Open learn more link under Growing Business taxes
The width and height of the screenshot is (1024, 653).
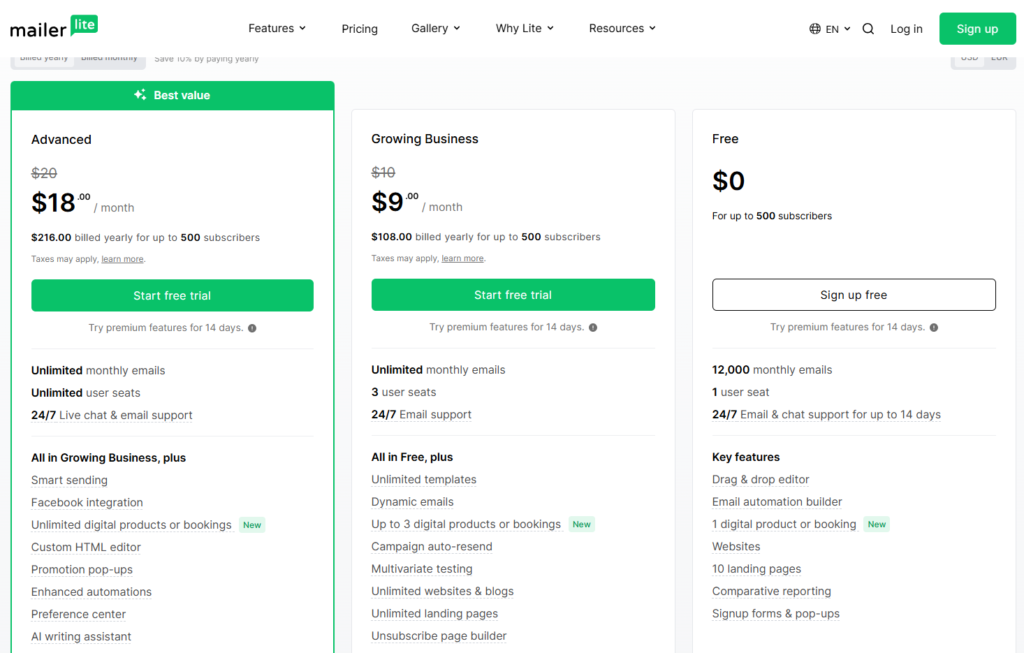[x=462, y=259]
